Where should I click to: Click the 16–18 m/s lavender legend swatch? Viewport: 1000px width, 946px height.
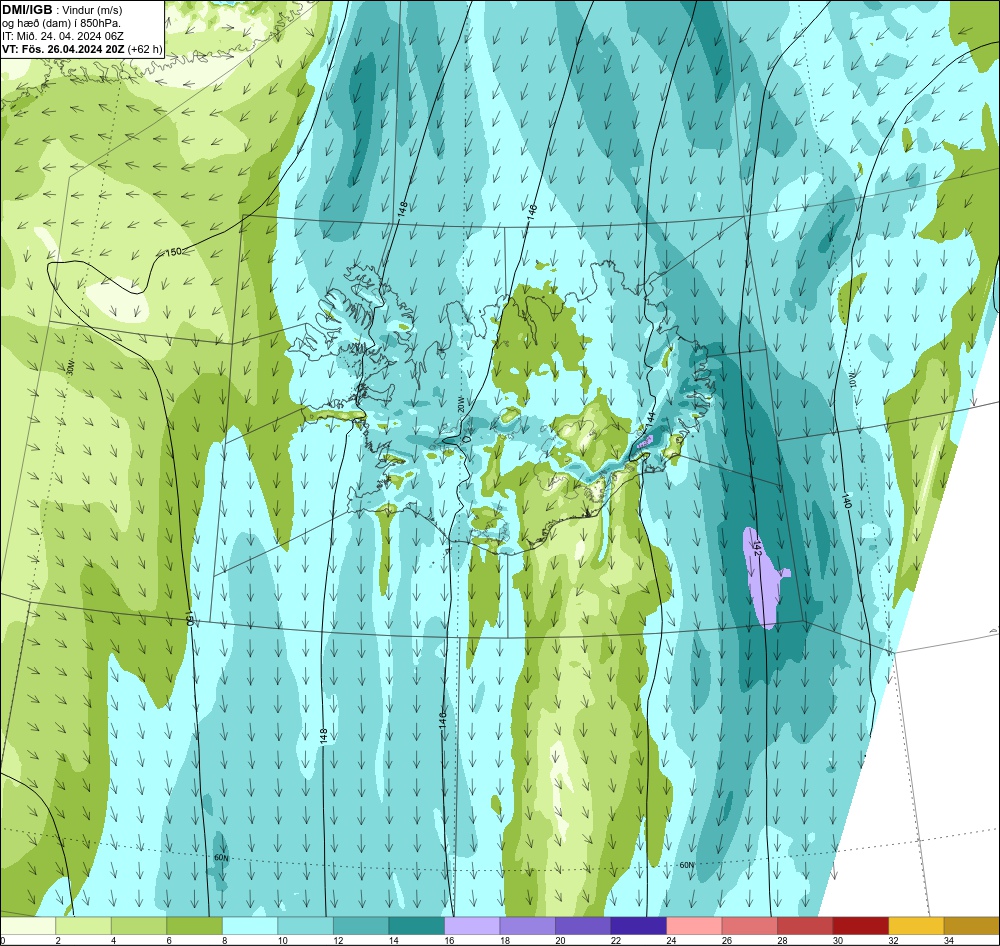(x=472, y=926)
